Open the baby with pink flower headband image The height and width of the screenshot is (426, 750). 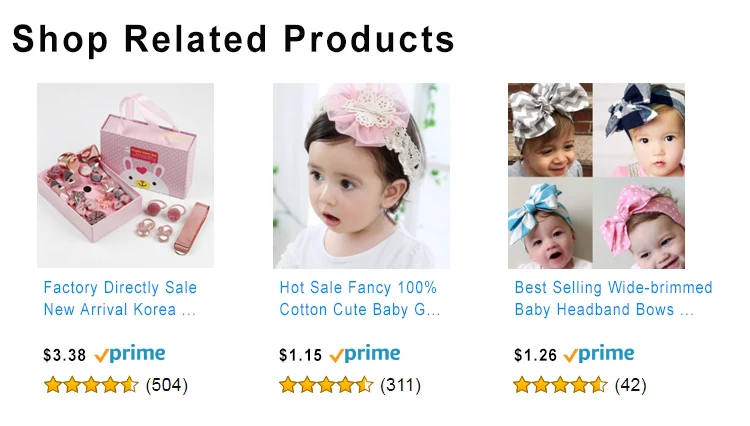pos(361,175)
